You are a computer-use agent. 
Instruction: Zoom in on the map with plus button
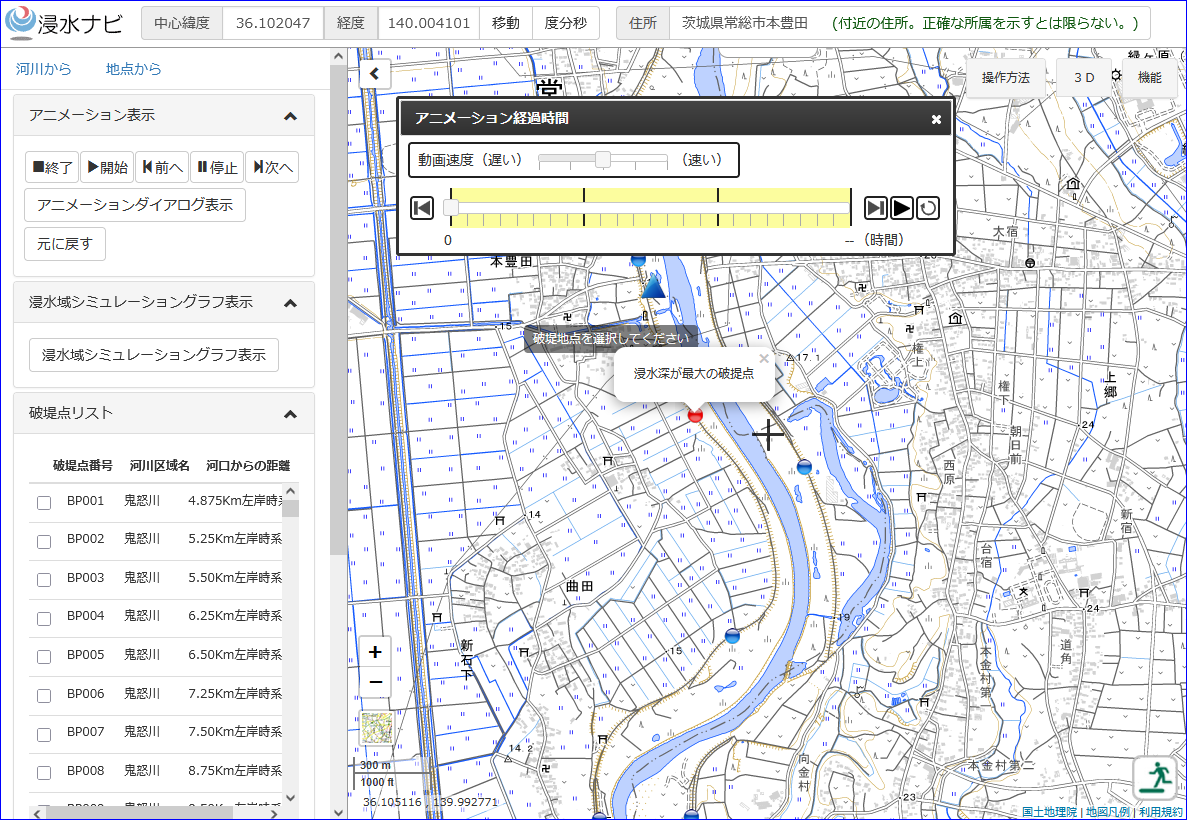click(375, 652)
